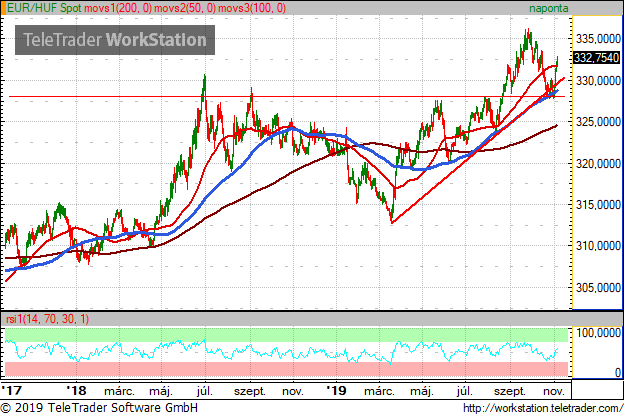Click the last 'nov.' label on time axis
Viewport: 624px width, 417px height.
click(554, 391)
